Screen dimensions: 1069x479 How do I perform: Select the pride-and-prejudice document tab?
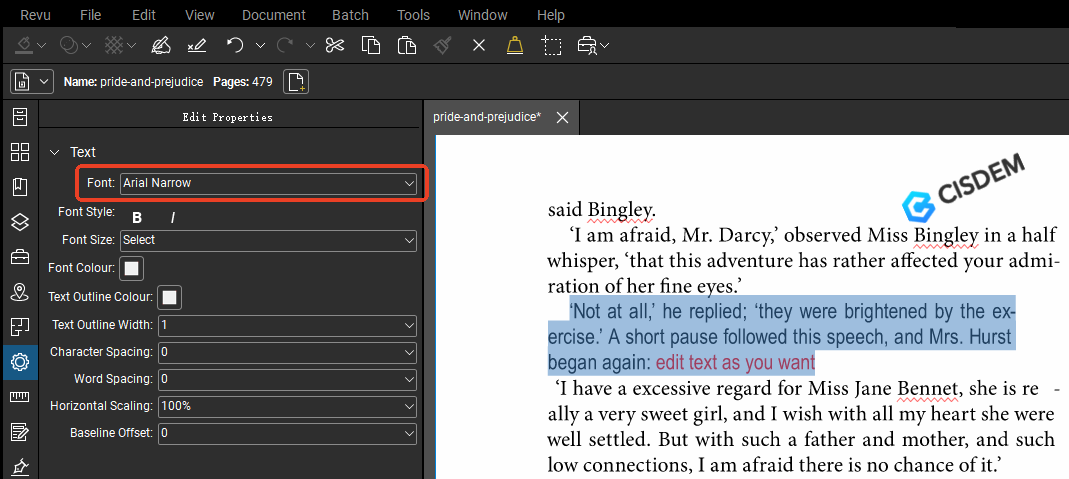[487, 117]
